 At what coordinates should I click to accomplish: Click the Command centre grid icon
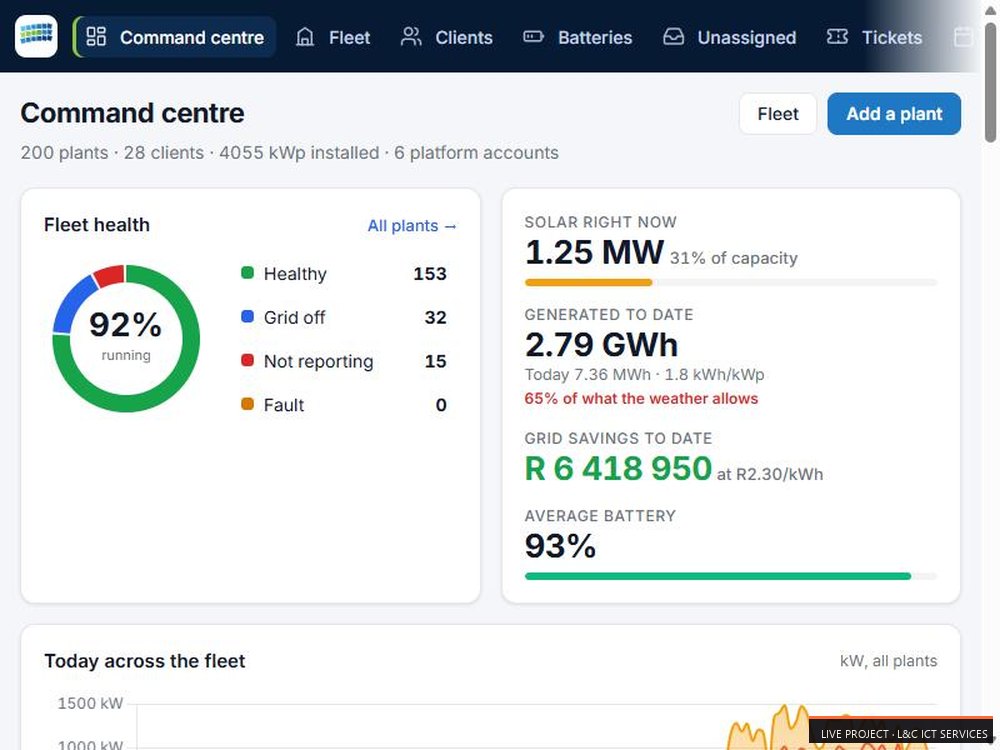pos(96,36)
